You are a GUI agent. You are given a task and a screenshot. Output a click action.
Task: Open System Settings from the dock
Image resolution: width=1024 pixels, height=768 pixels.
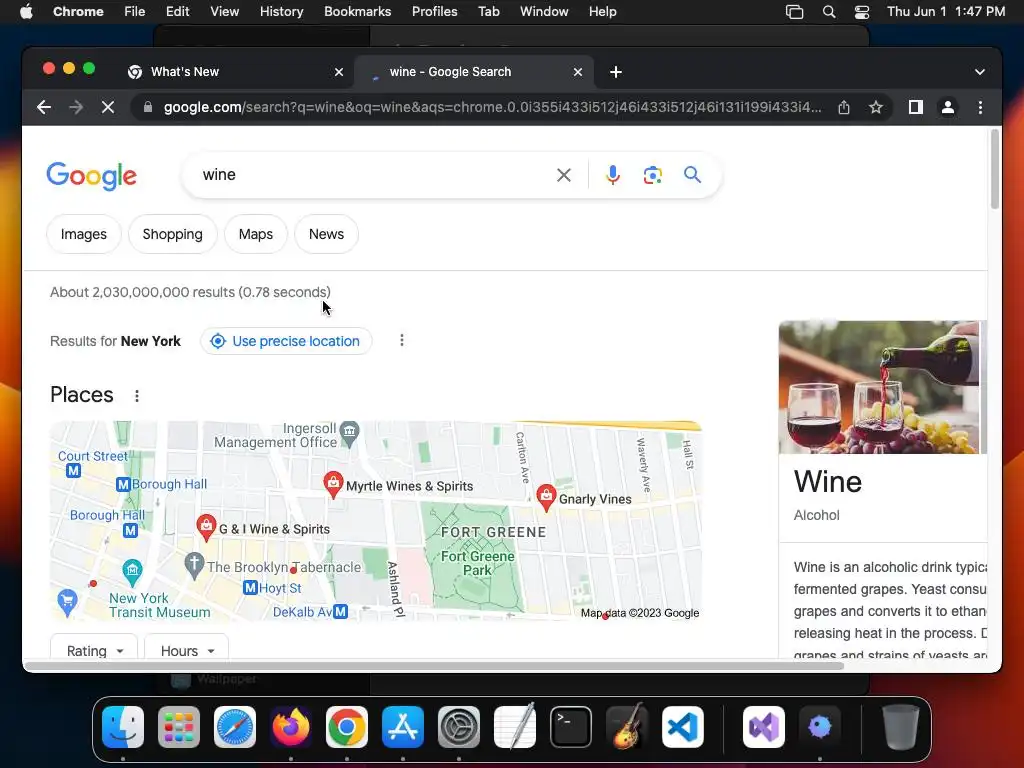point(458,727)
